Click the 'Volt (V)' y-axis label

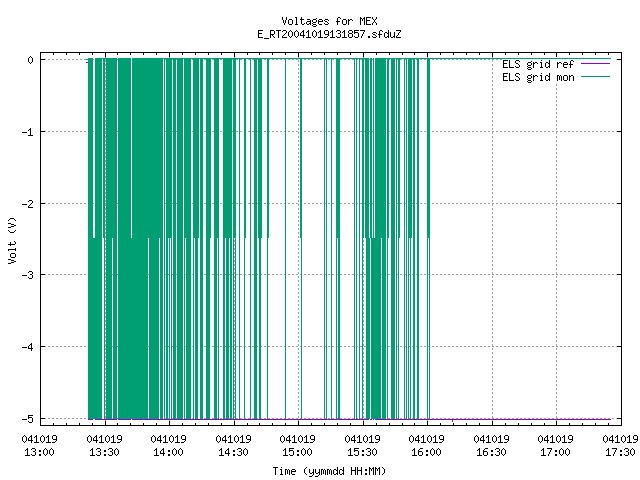click(12, 240)
